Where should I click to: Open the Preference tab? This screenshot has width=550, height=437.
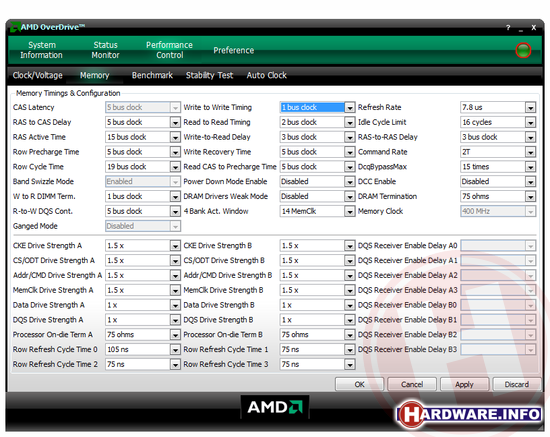[x=234, y=50]
